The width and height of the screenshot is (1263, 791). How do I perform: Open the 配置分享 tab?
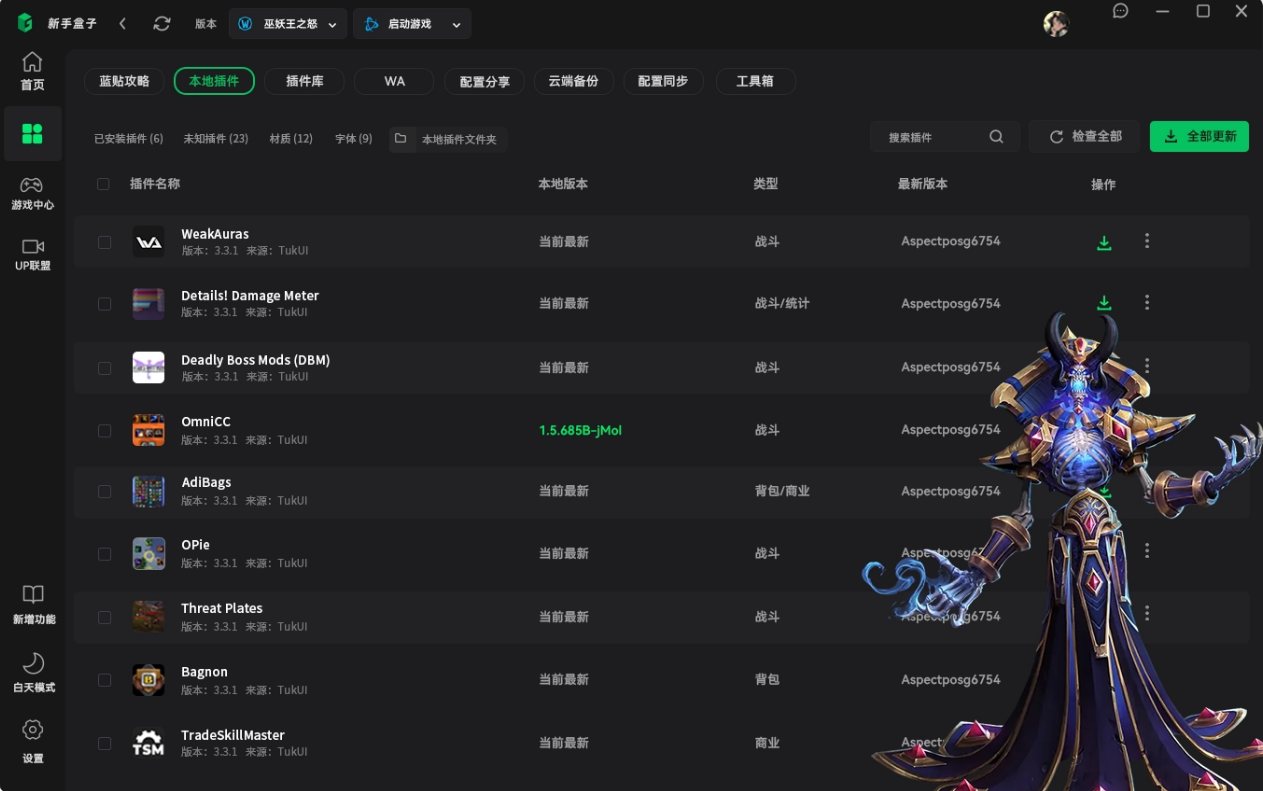(x=484, y=81)
